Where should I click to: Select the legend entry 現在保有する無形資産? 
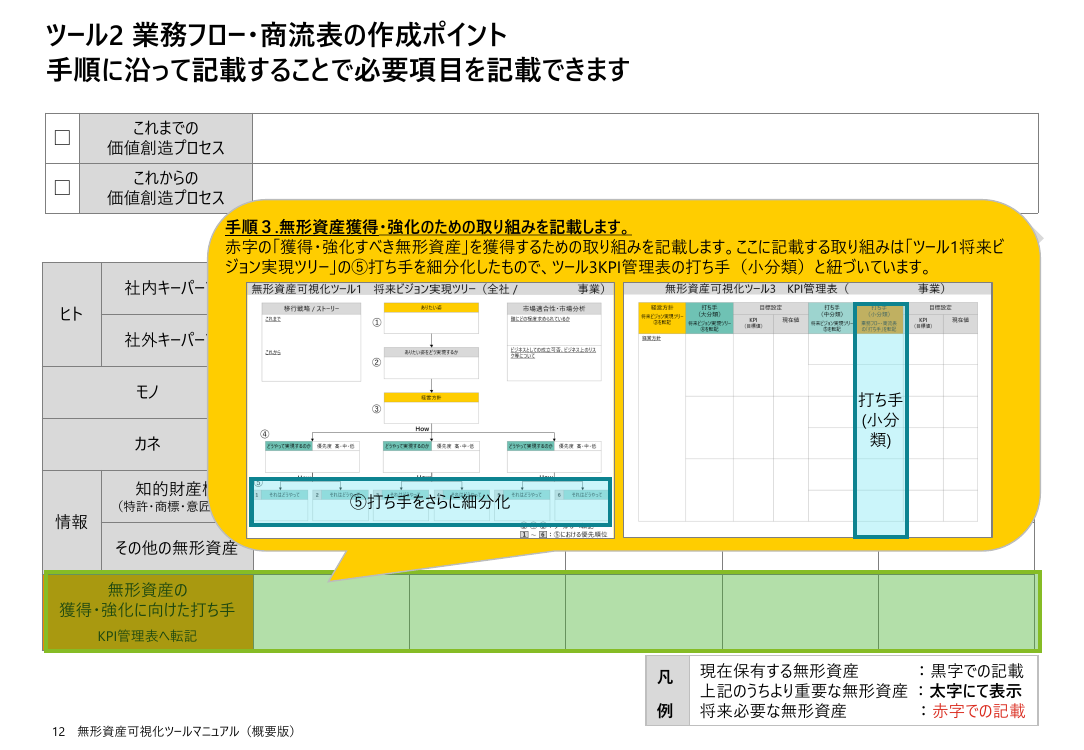tap(779, 671)
